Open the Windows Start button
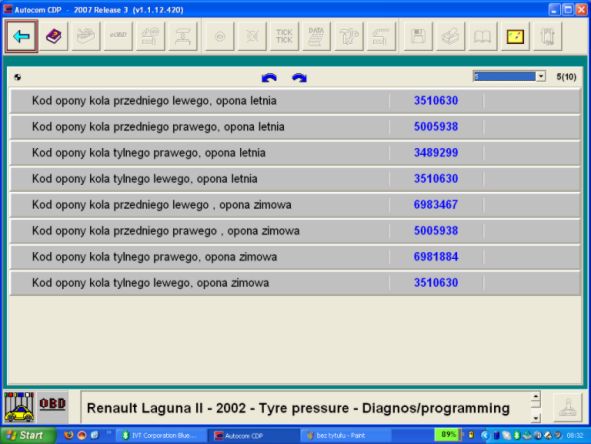591x444 pixels. [27, 435]
